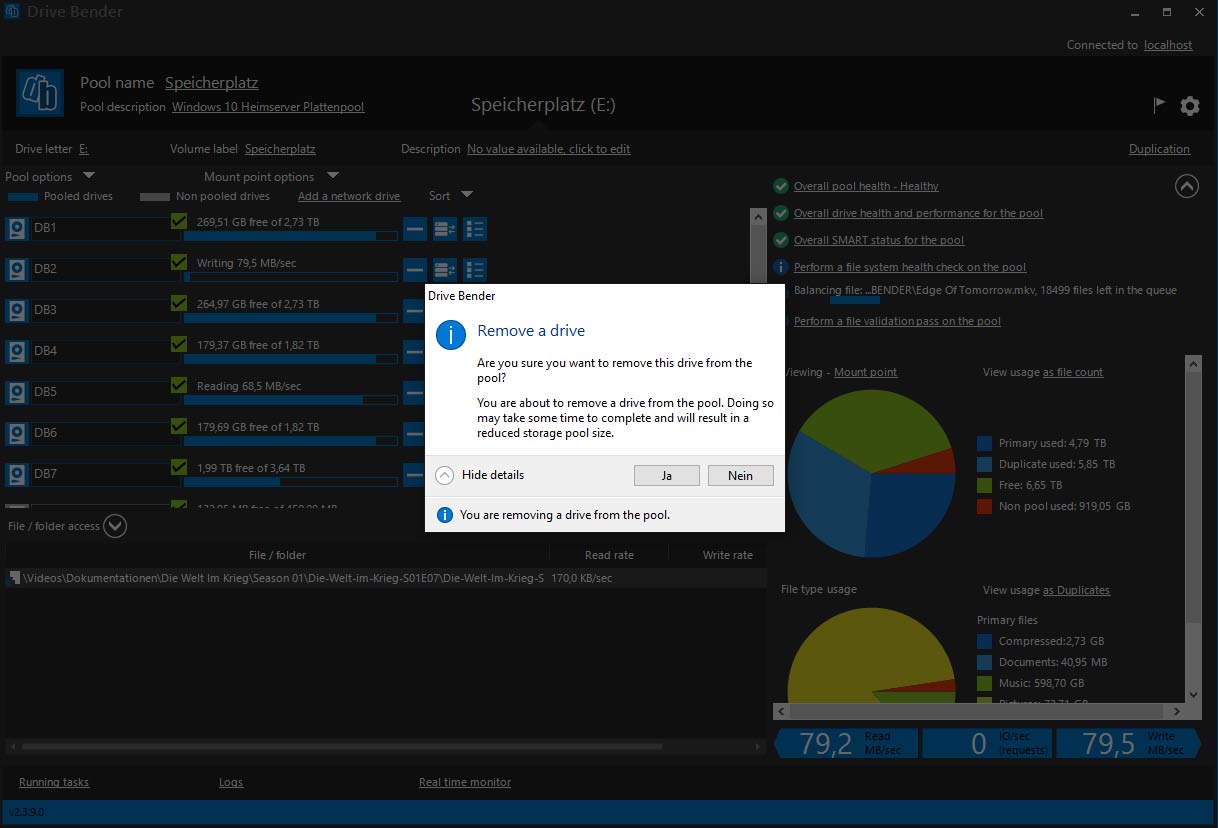
Task: Click the minus remove icon for DB5
Action: coord(414,393)
